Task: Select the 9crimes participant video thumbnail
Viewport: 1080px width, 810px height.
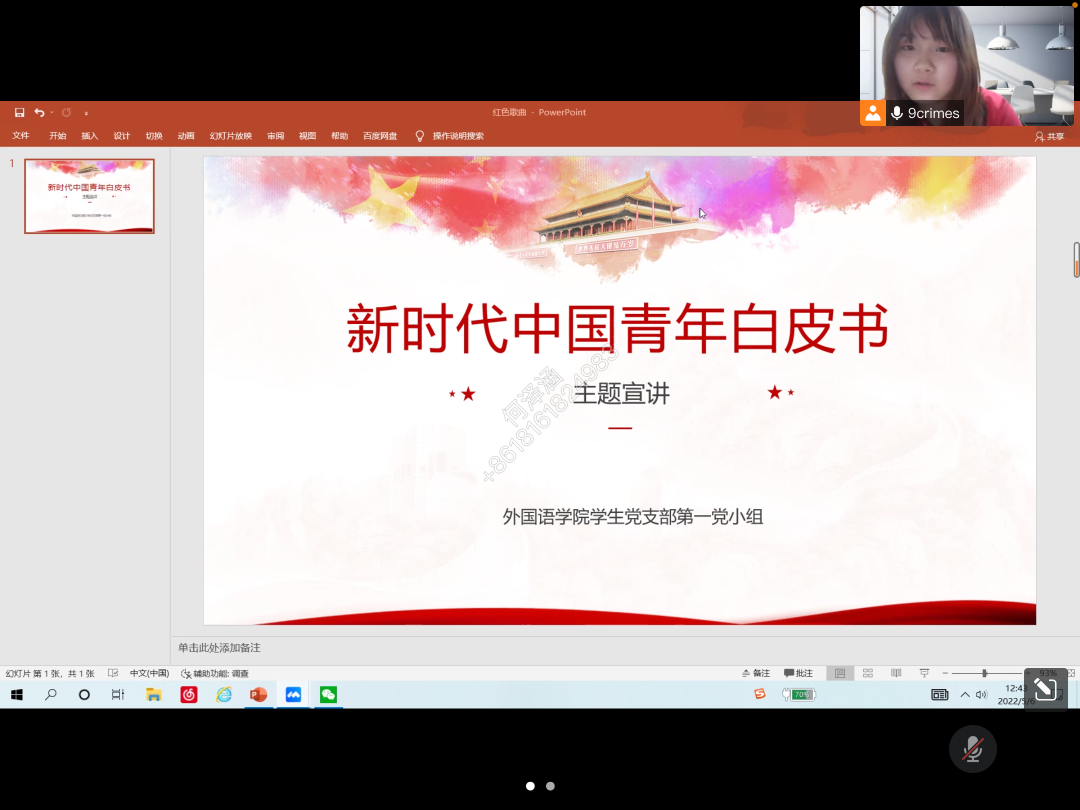Action: pyautogui.click(x=966, y=66)
